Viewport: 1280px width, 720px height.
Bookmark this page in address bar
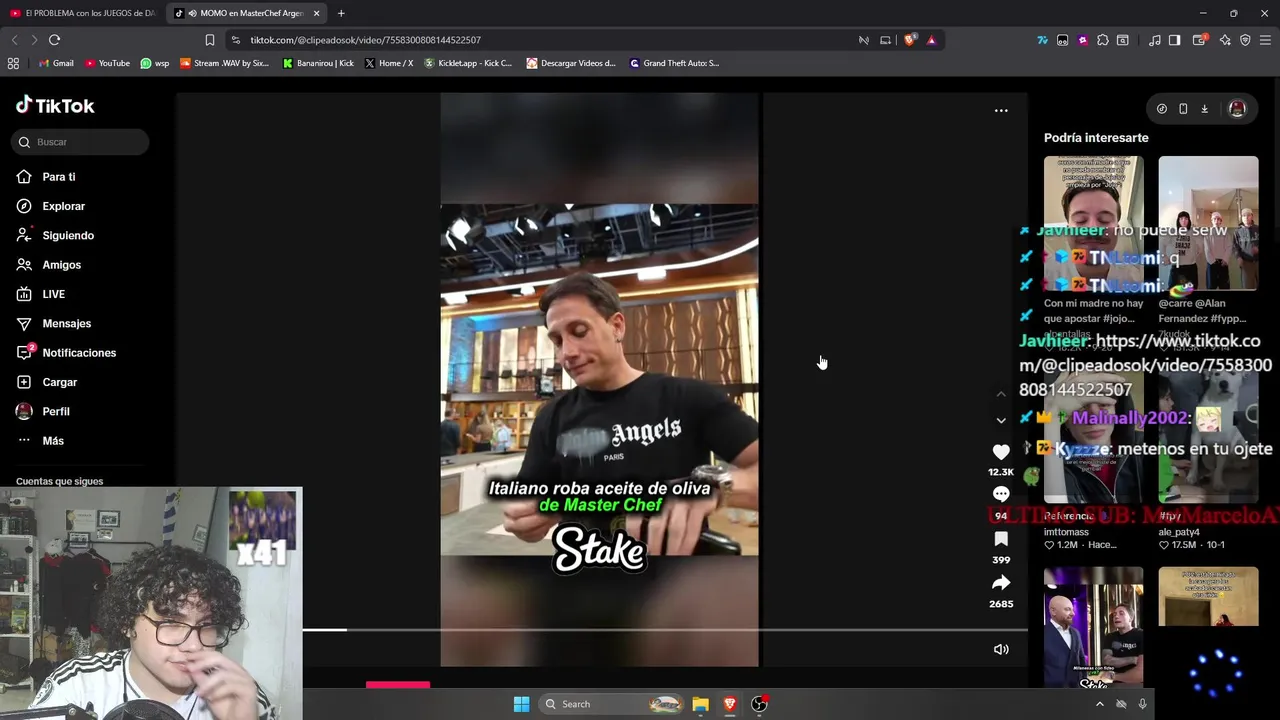tap(209, 40)
